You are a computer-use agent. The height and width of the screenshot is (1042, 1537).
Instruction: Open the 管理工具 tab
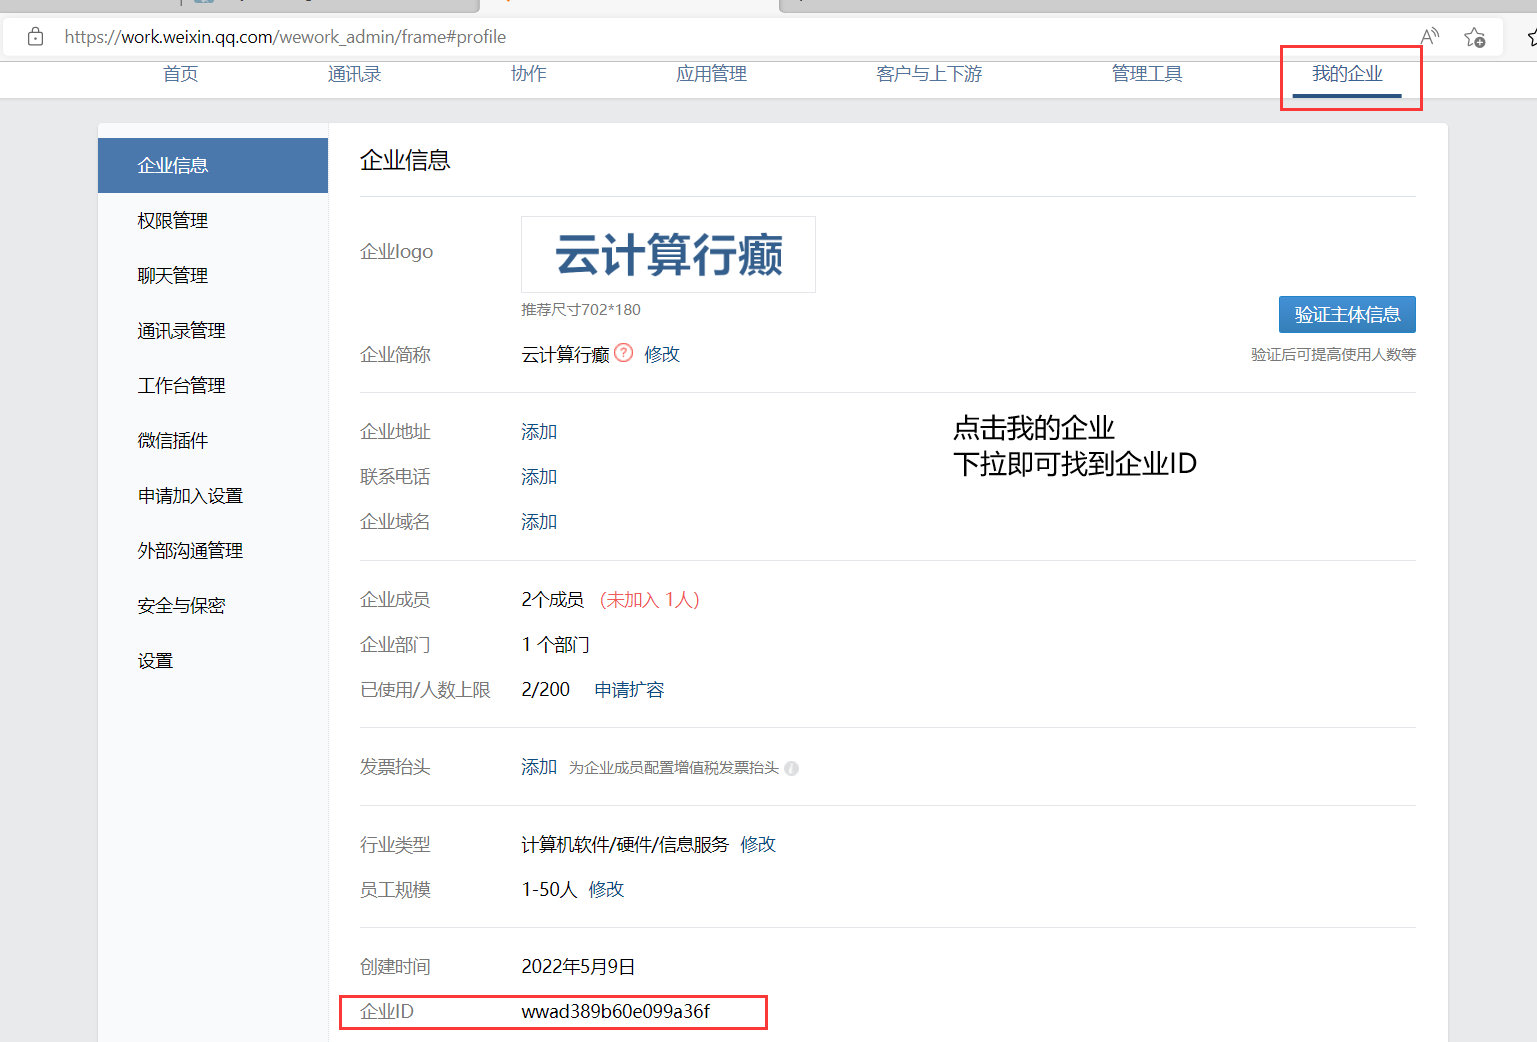tap(1147, 74)
